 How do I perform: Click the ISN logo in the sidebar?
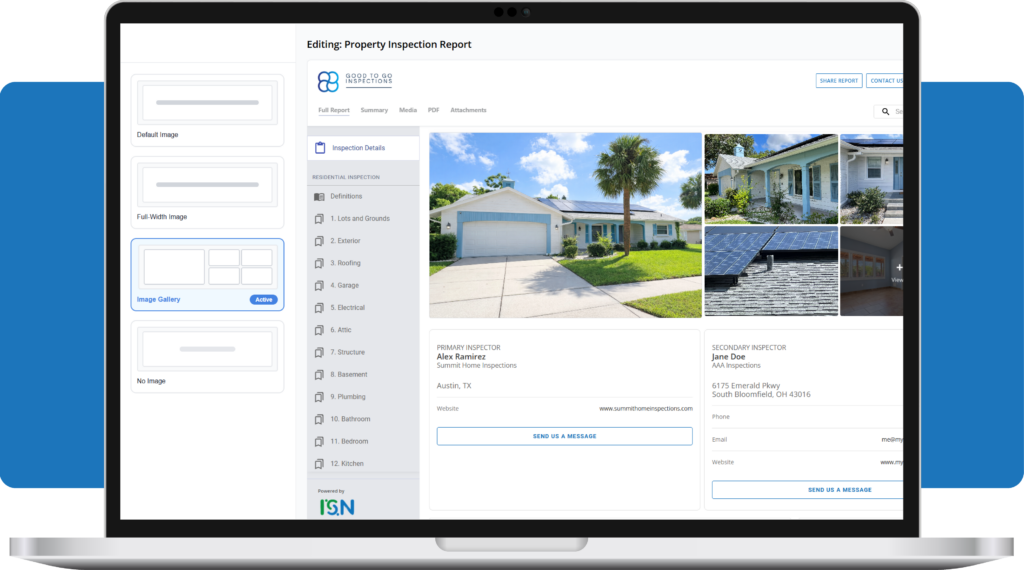tap(337, 507)
